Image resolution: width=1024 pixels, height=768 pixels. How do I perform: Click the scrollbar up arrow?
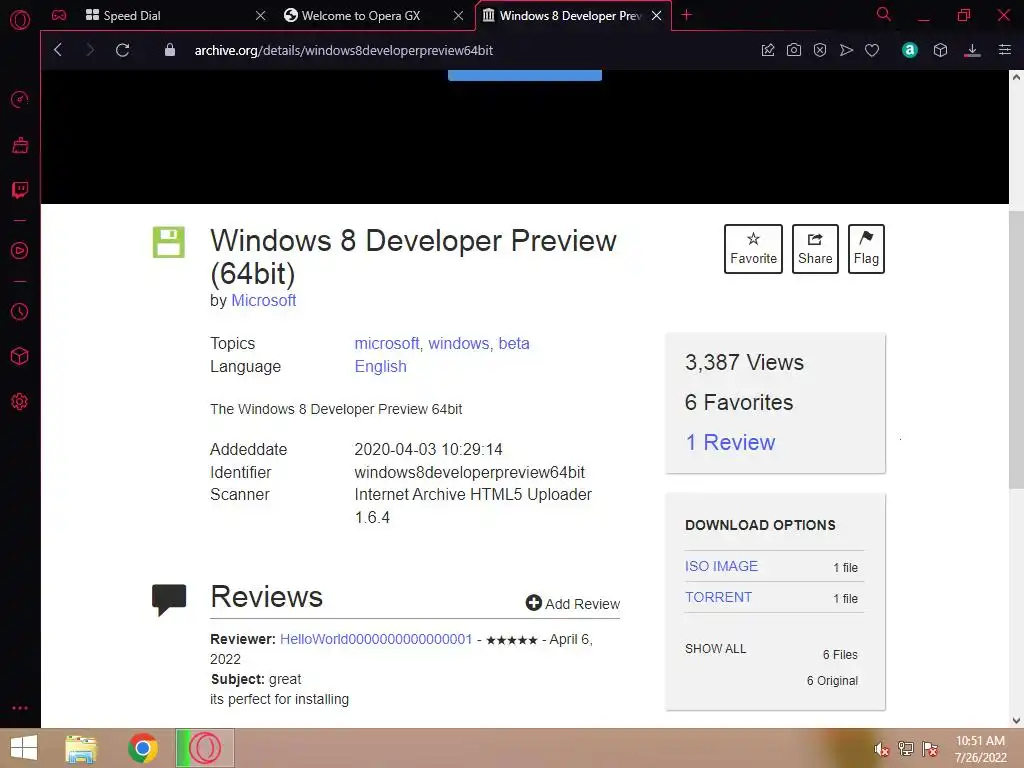[1016, 76]
